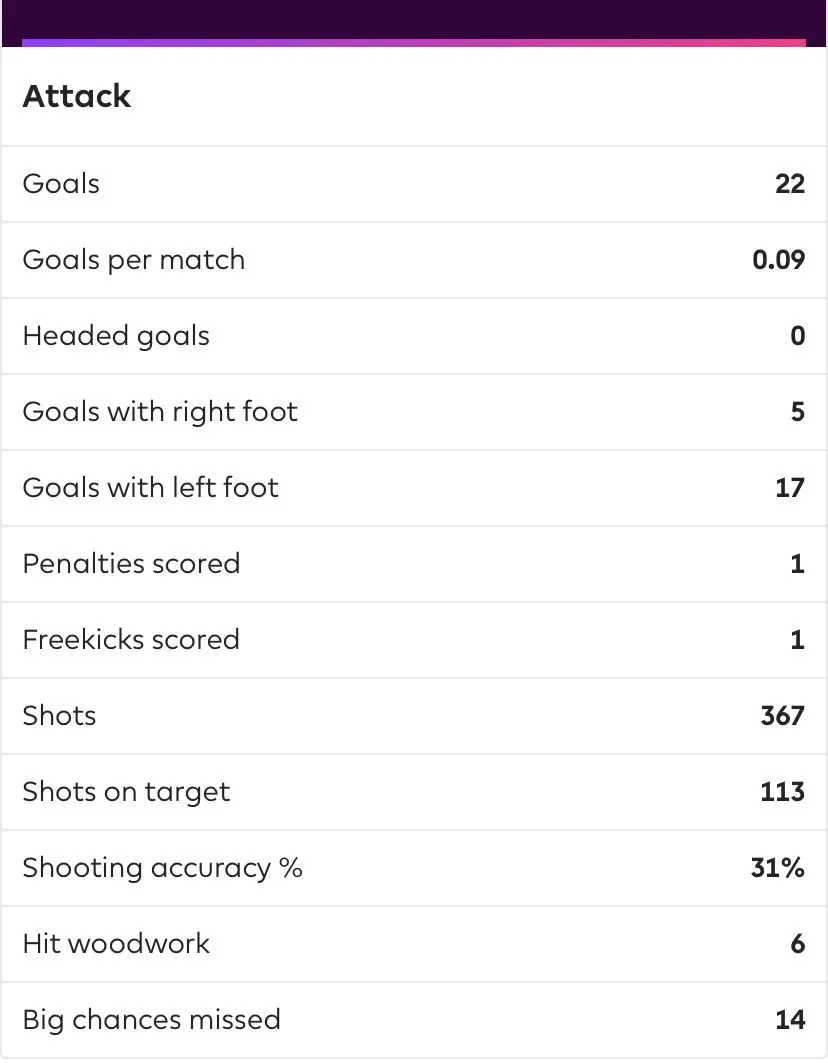Click the 31% shooting accuracy value
The width and height of the screenshot is (828, 1063).
(777, 868)
